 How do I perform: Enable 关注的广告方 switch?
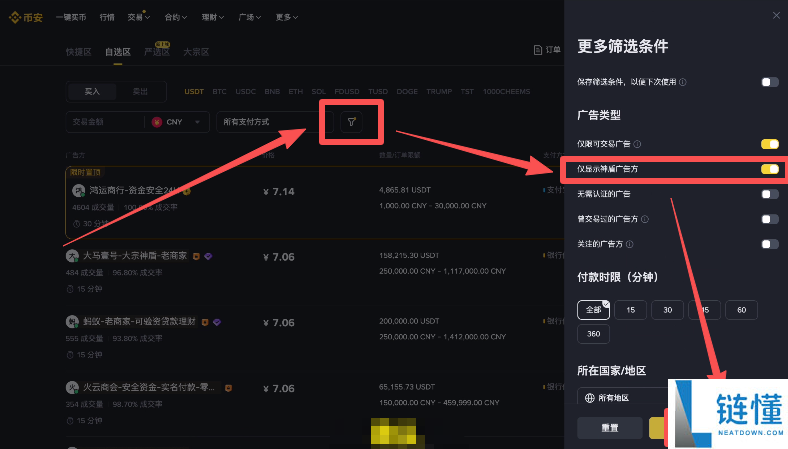[x=770, y=244]
